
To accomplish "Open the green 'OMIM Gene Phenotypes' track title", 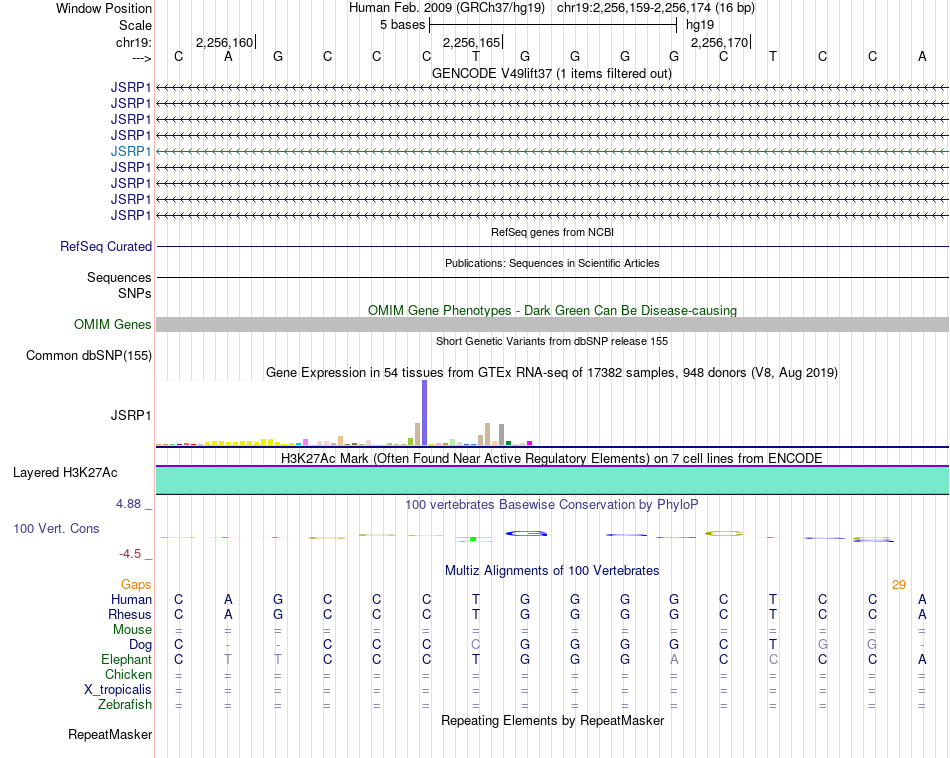I will coord(552,310).
